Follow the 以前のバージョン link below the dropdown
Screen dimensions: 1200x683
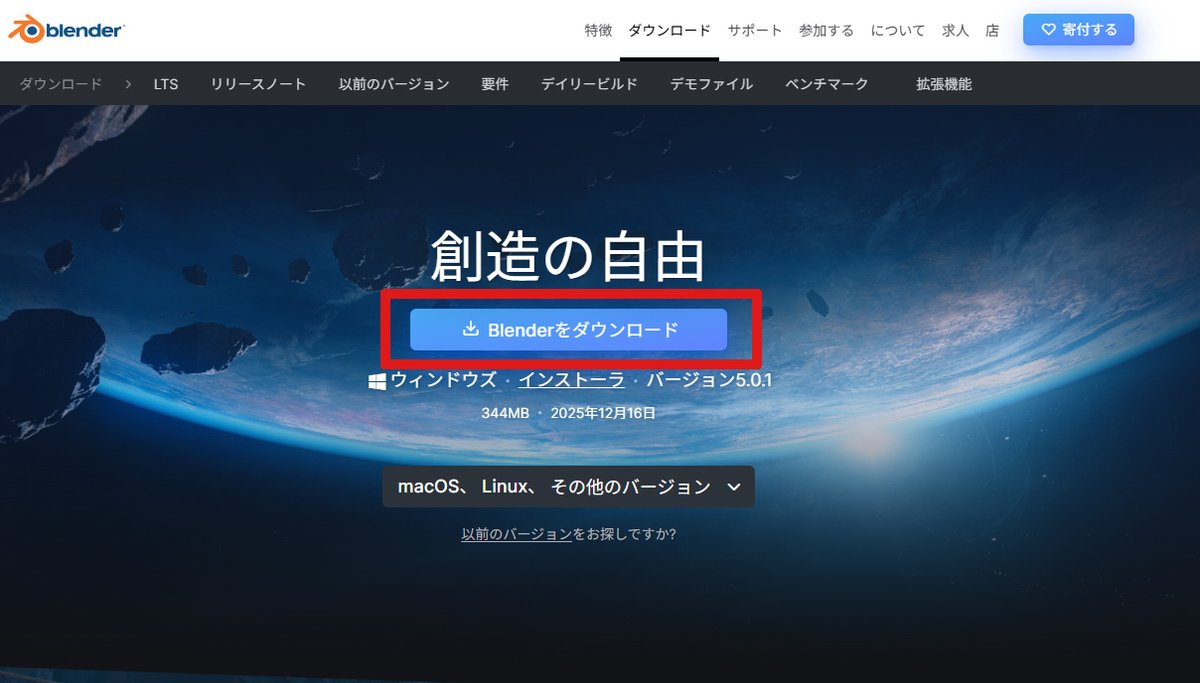(516, 534)
